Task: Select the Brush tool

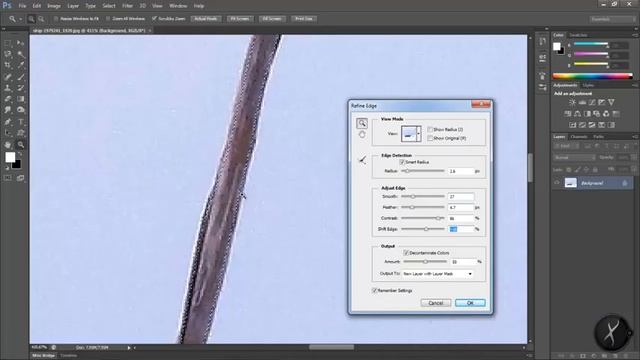Action: point(20,77)
